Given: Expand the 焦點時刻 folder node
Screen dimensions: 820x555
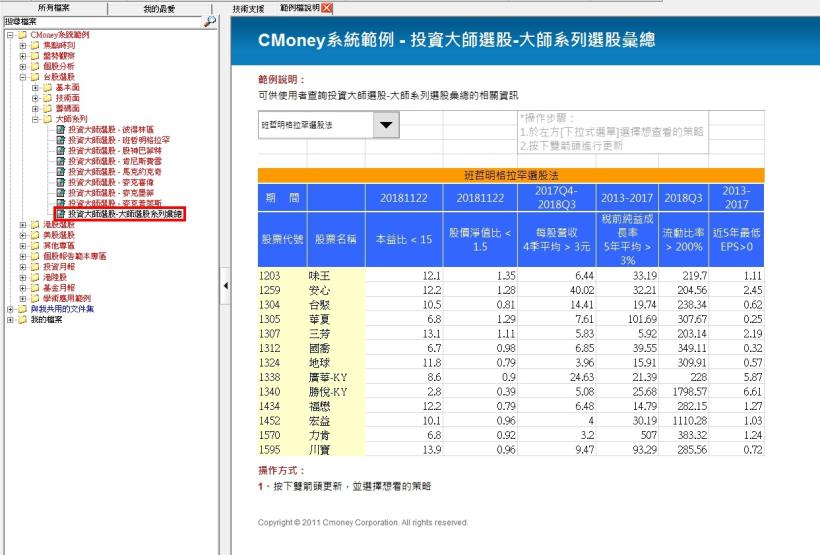Looking at the screenshot, I should [x=22, y=46].
